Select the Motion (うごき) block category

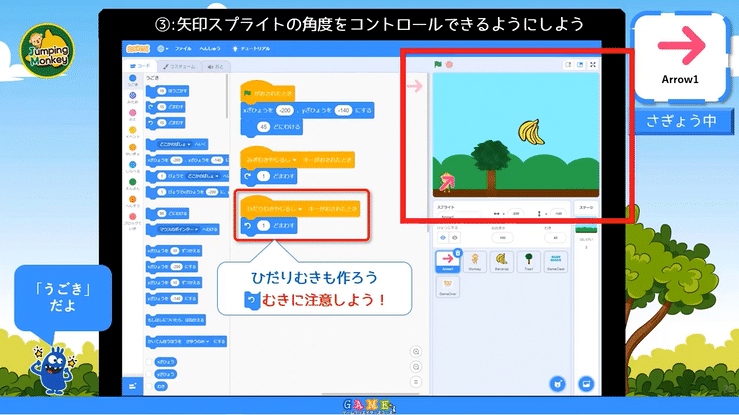(132, 80)
